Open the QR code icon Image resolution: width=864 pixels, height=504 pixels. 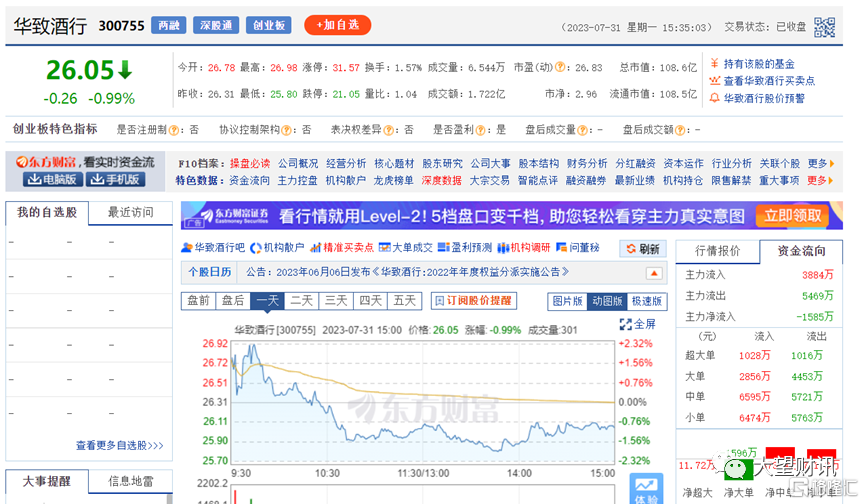824,27
